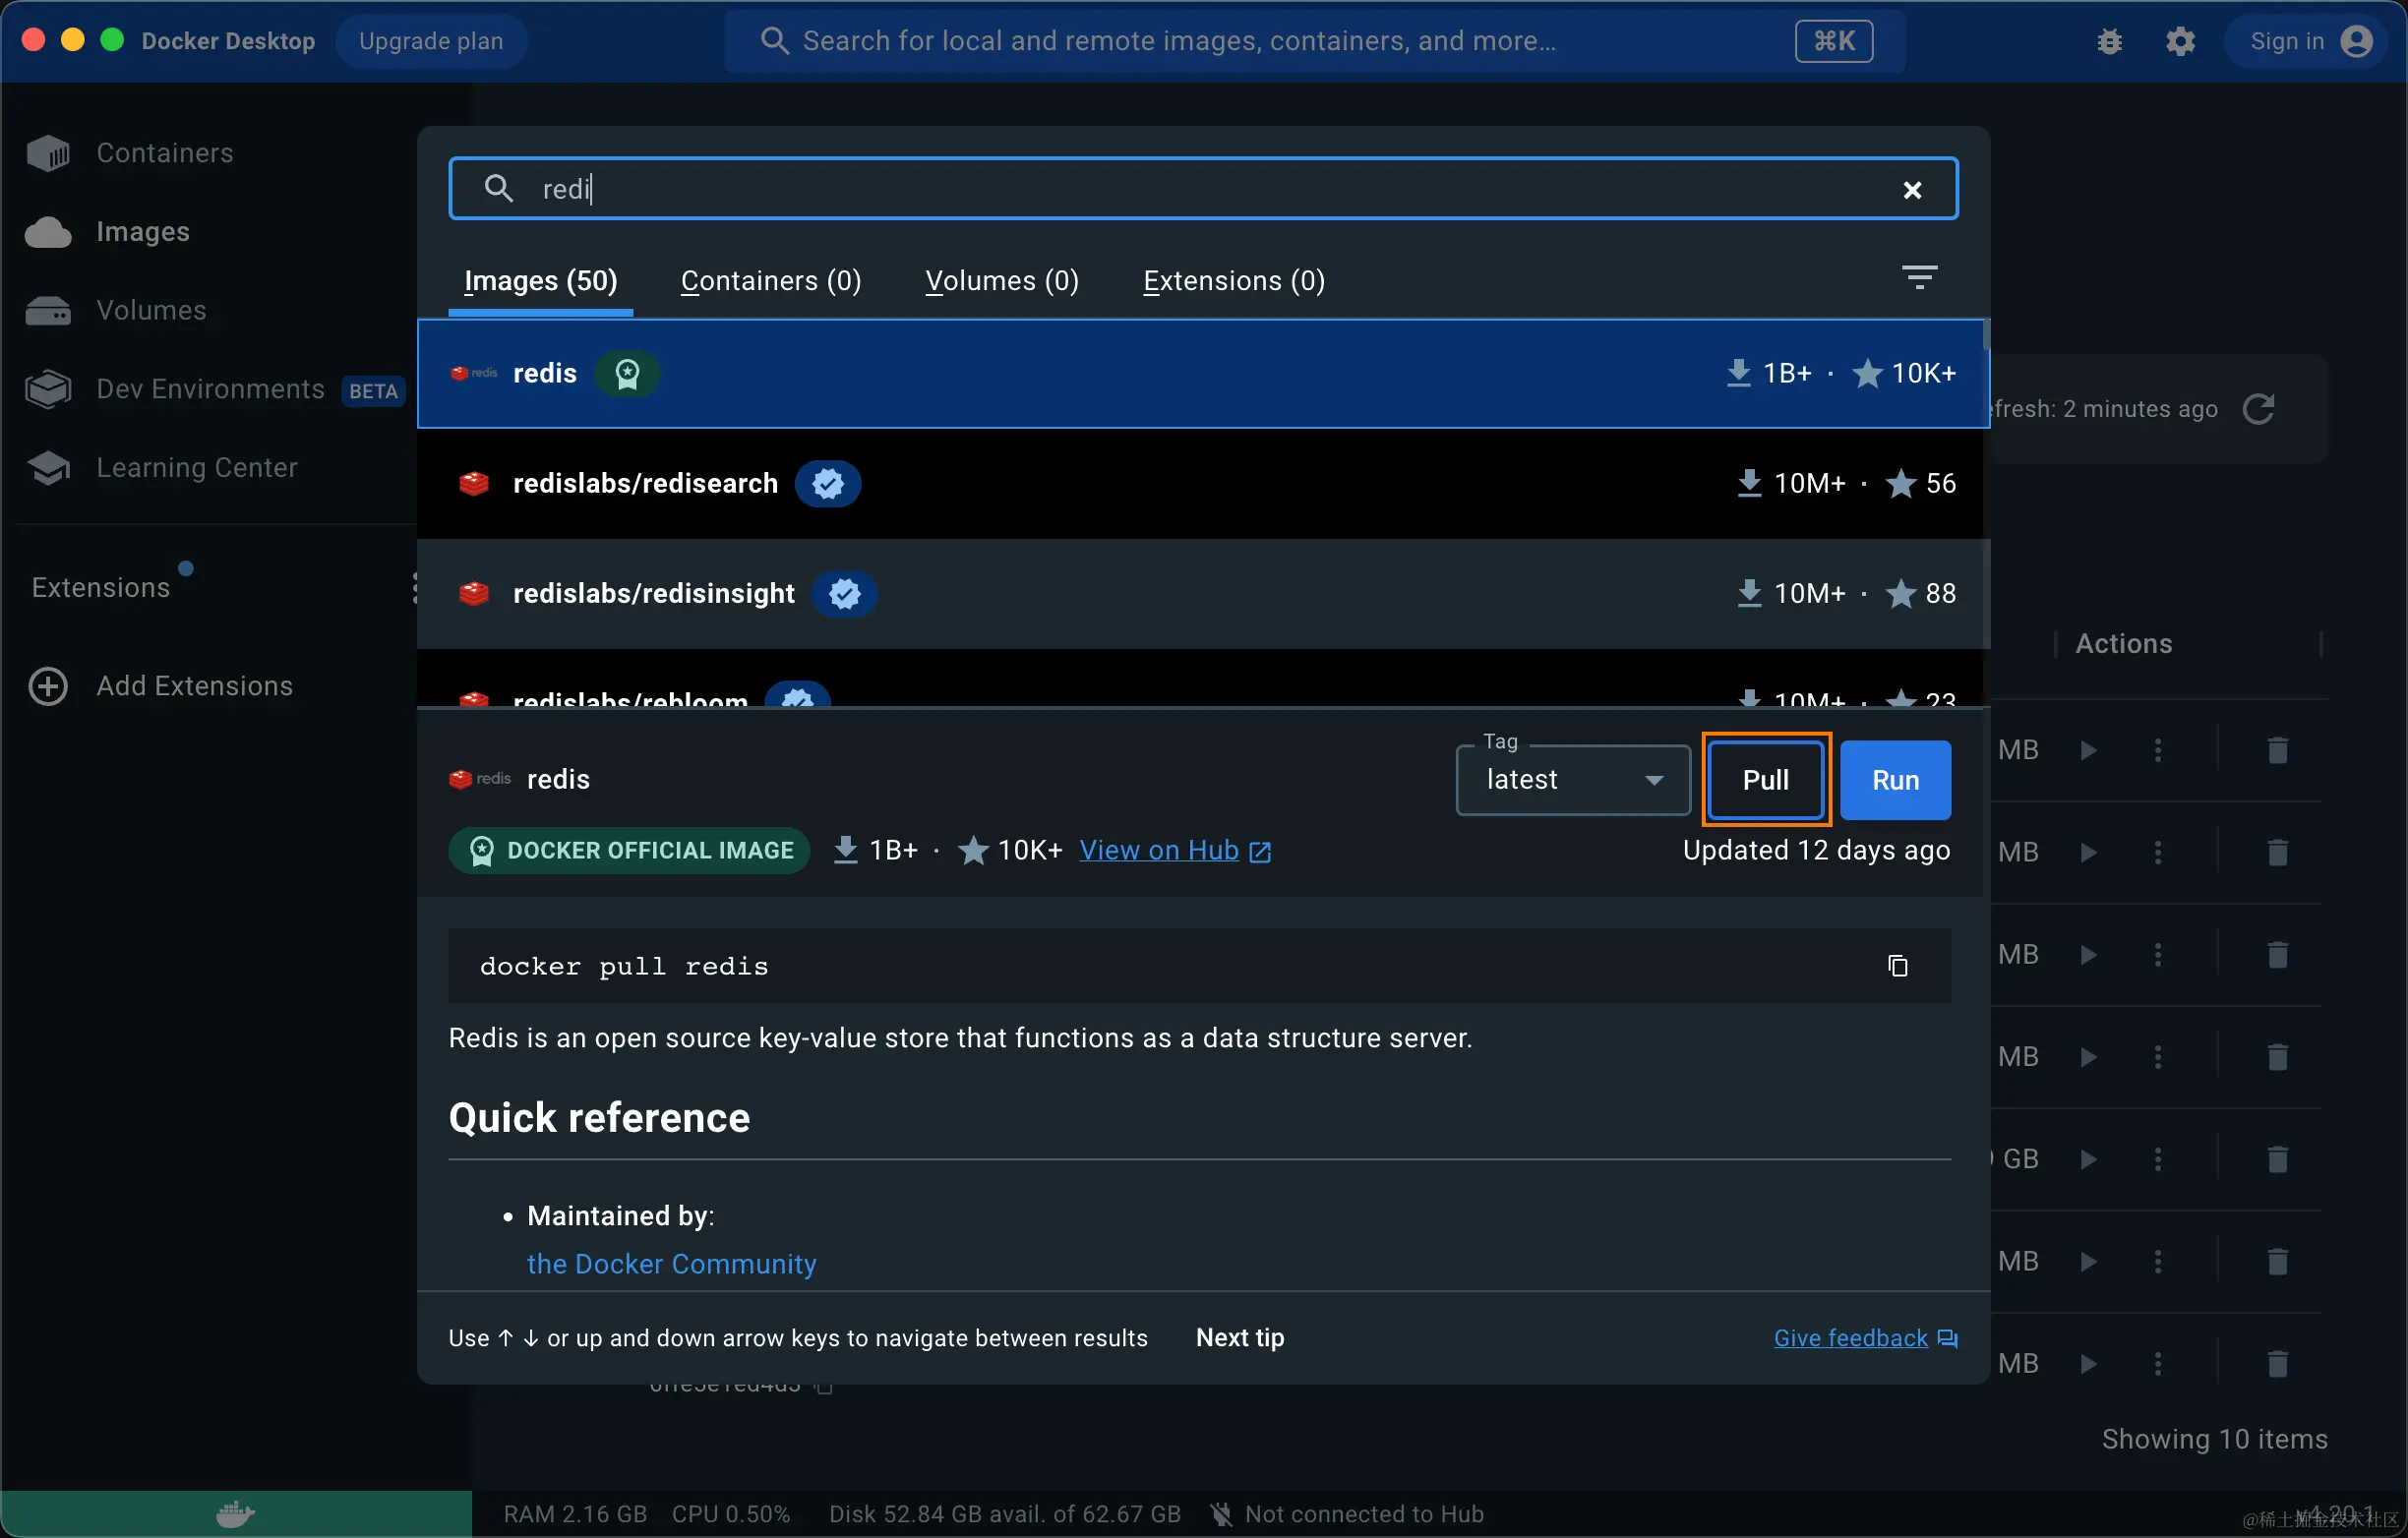Open the Docker Community link

[672, 1265]
